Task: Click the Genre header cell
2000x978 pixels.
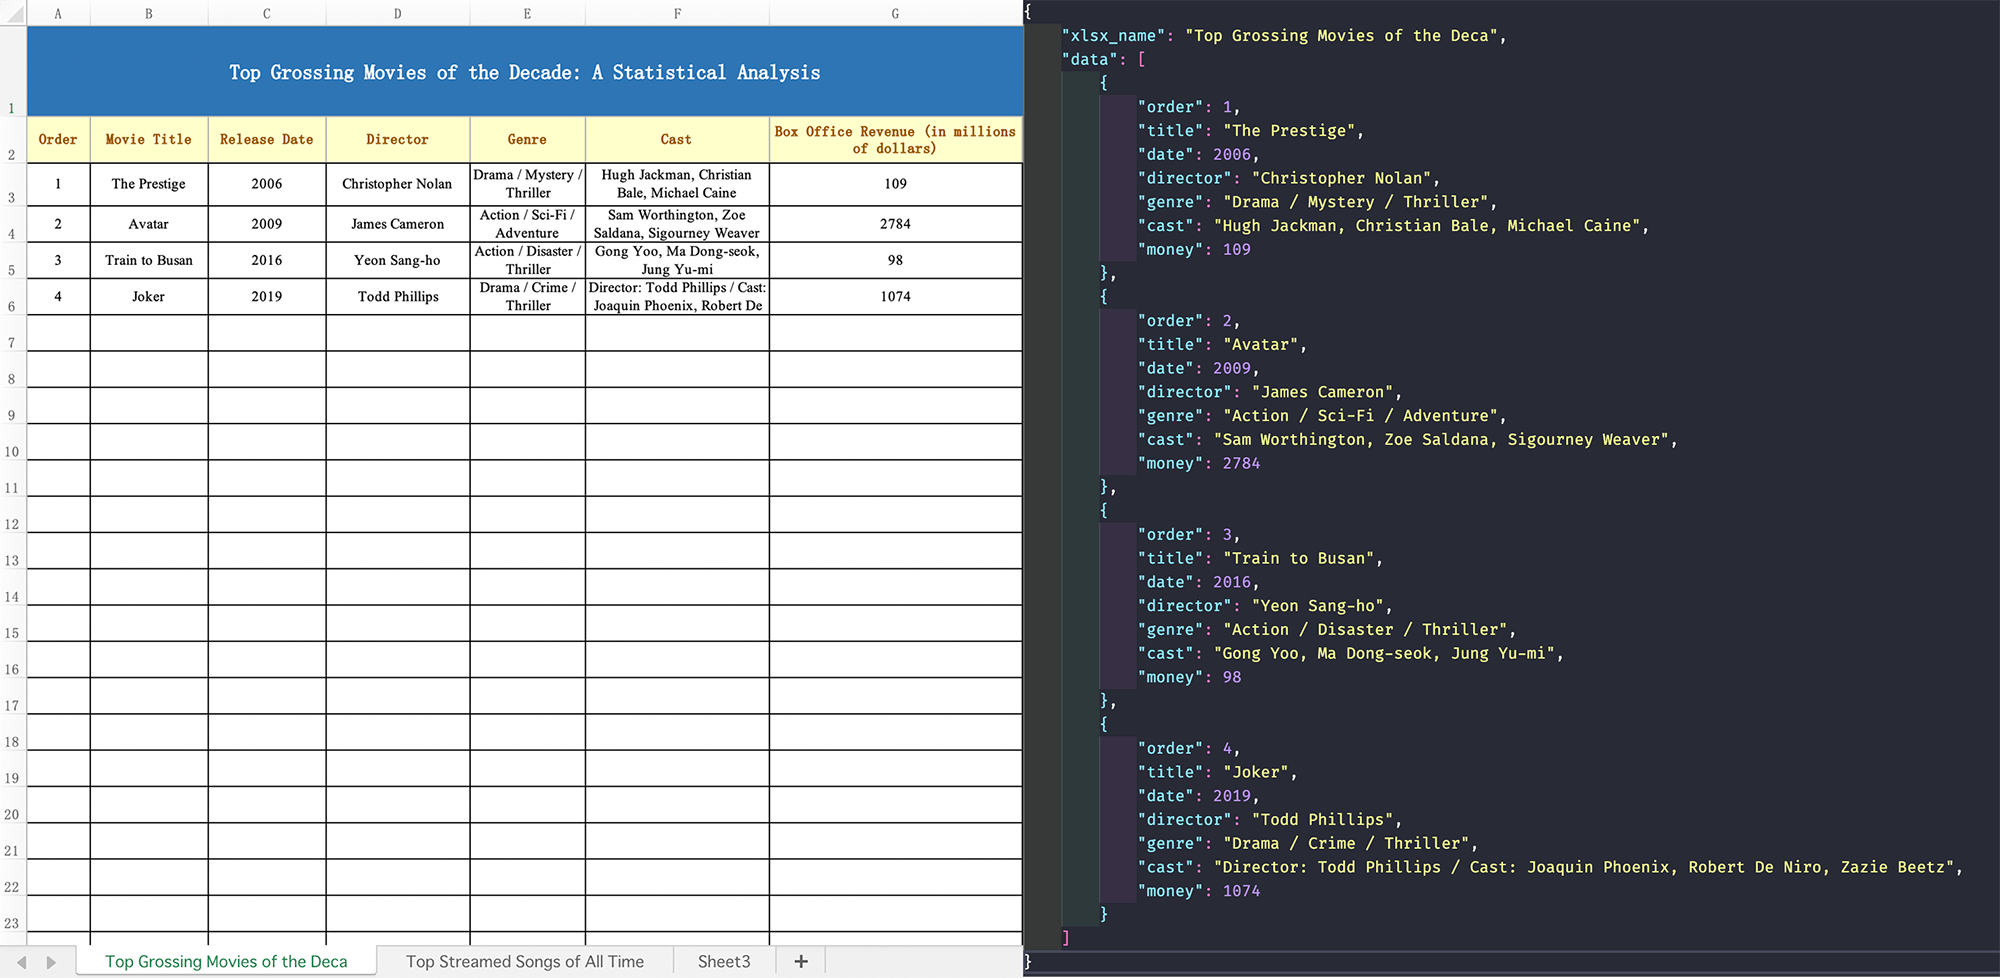Action: 527,140
